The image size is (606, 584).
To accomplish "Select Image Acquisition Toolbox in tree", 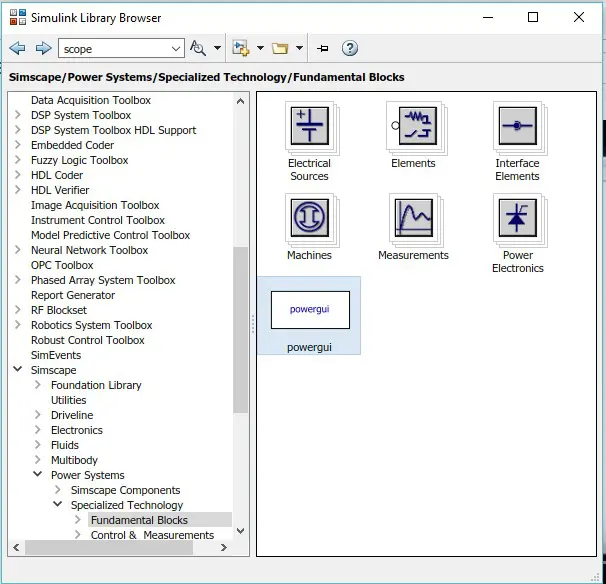I will 95,205.
